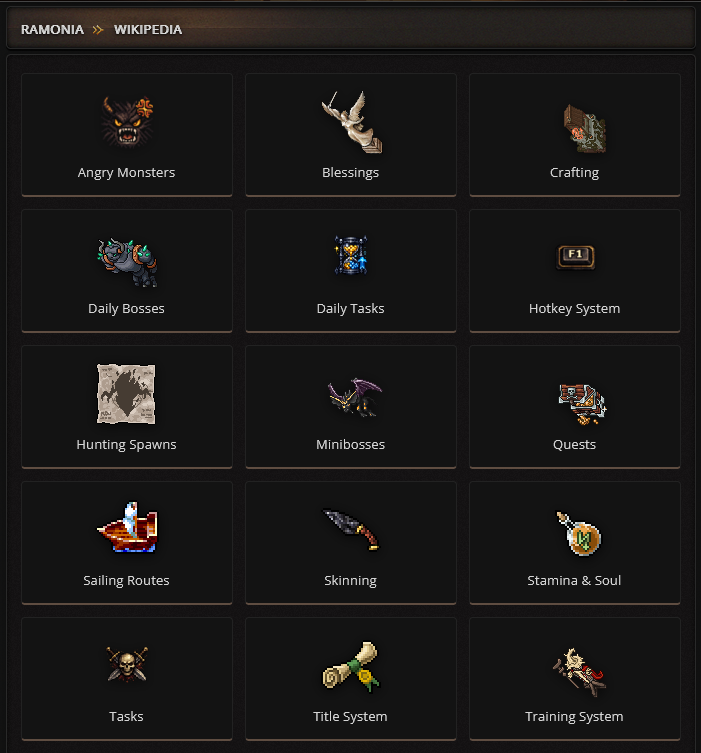Select the Training System dummy icon

tap(579, 672)
